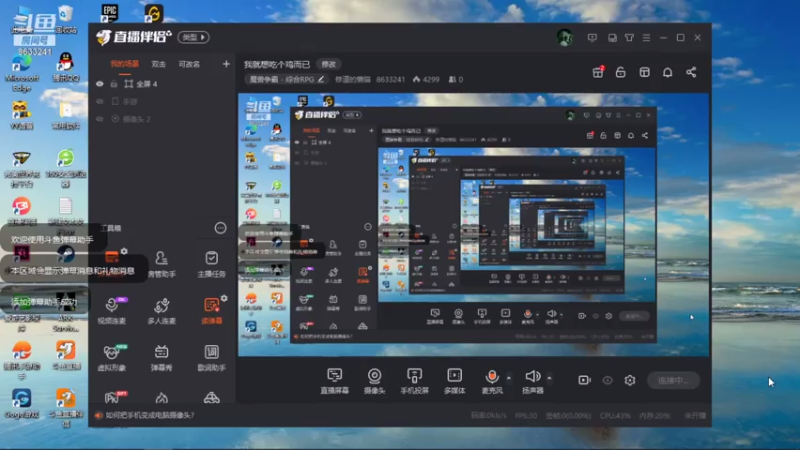Click room number 8633241
The image size is (800, 450).
tap(390, 80)
